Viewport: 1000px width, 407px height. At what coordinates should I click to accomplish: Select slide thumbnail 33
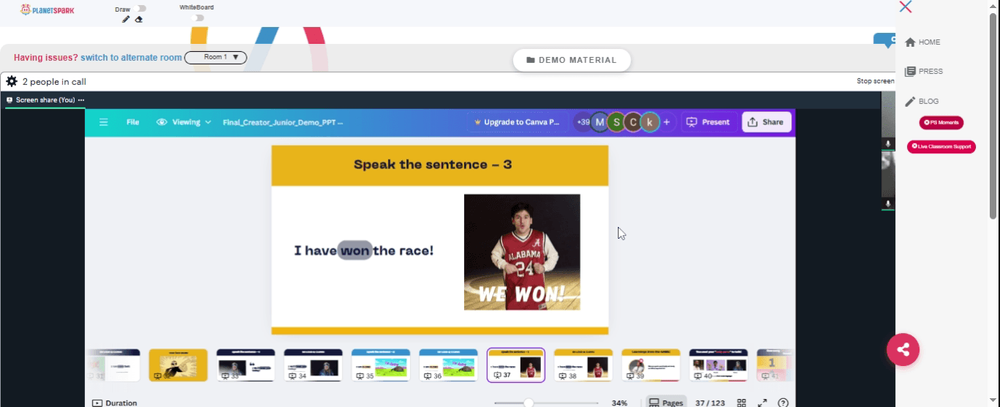[246, 365]
